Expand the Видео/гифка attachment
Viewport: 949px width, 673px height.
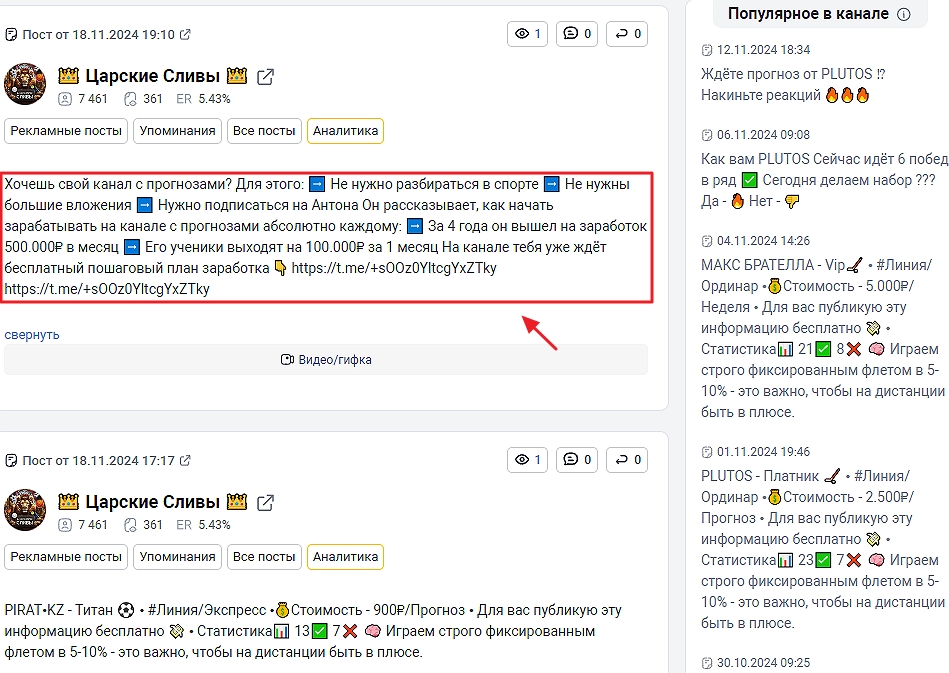328,359
